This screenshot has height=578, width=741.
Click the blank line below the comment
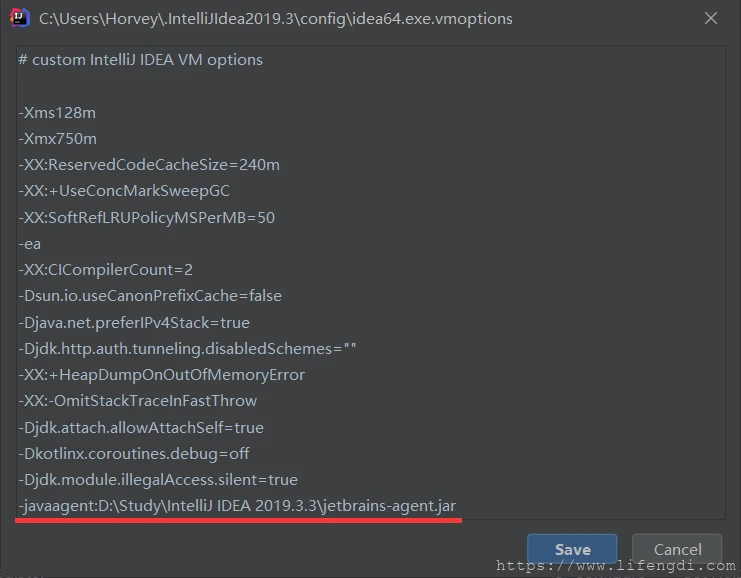371,86
